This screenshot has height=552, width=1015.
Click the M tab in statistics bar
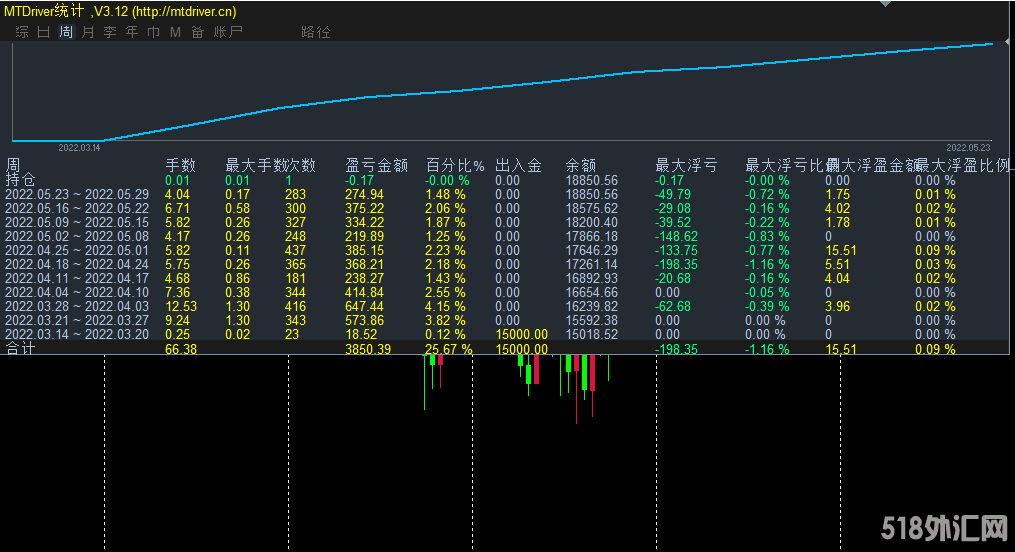click(175, 32)
